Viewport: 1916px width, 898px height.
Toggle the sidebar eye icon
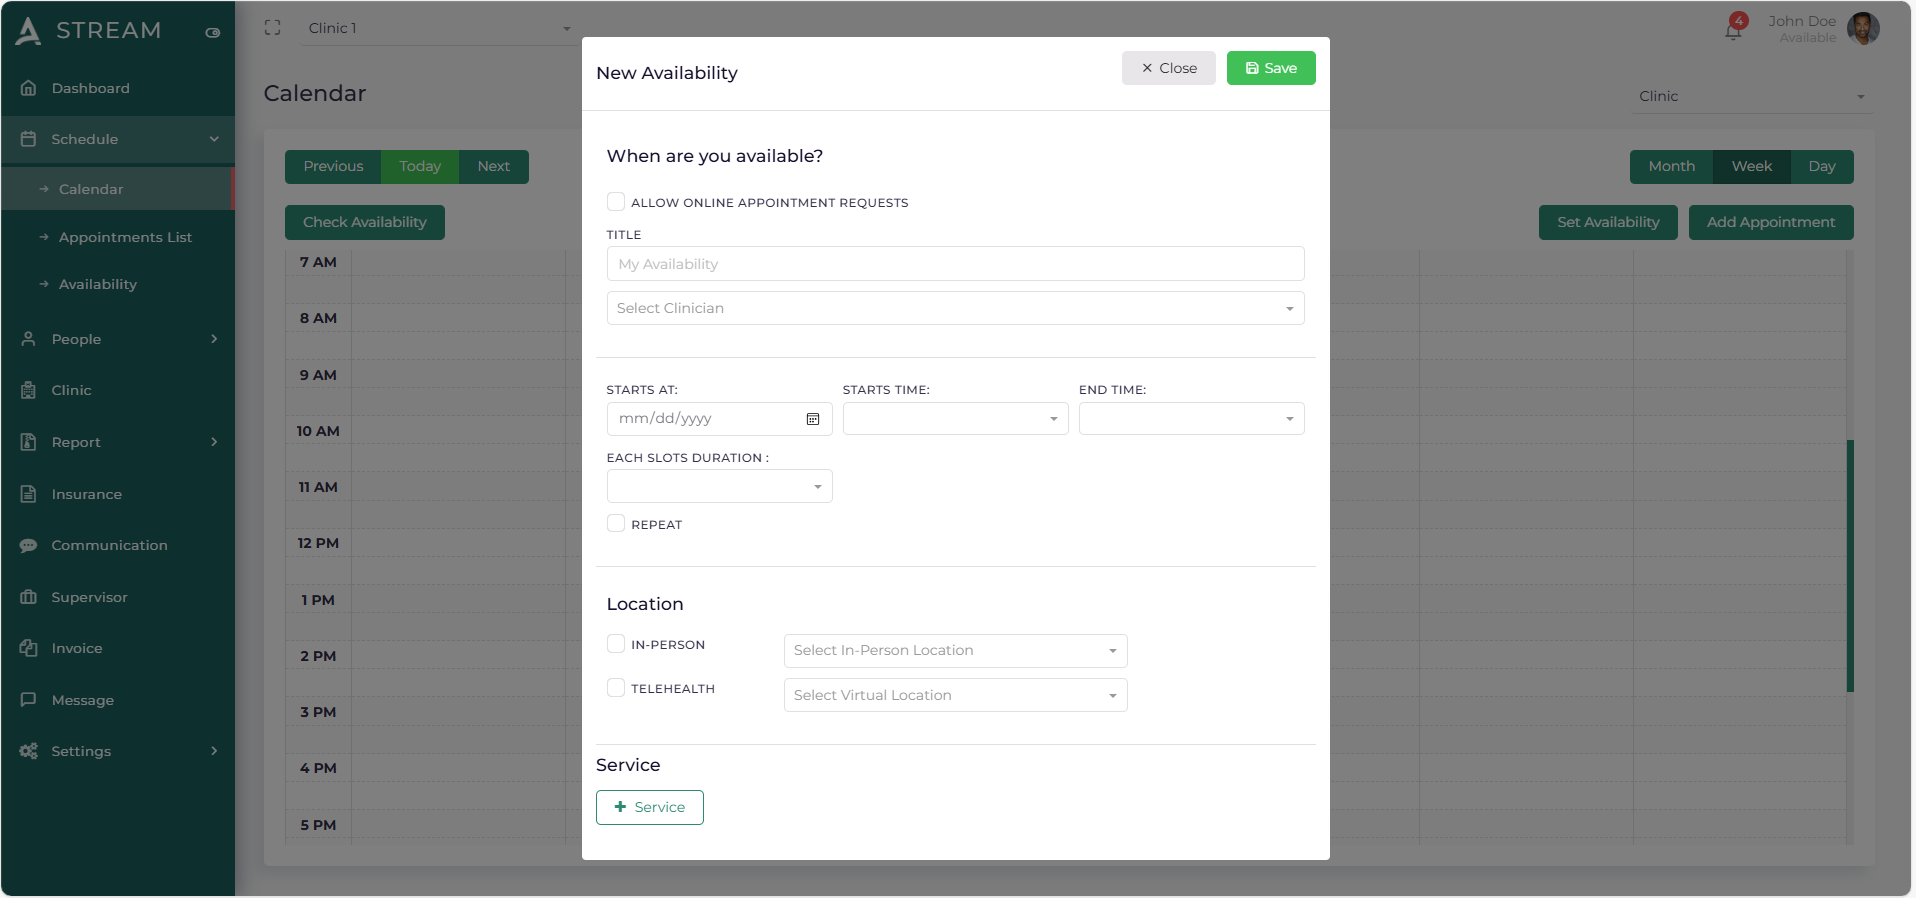pos(212,33)
